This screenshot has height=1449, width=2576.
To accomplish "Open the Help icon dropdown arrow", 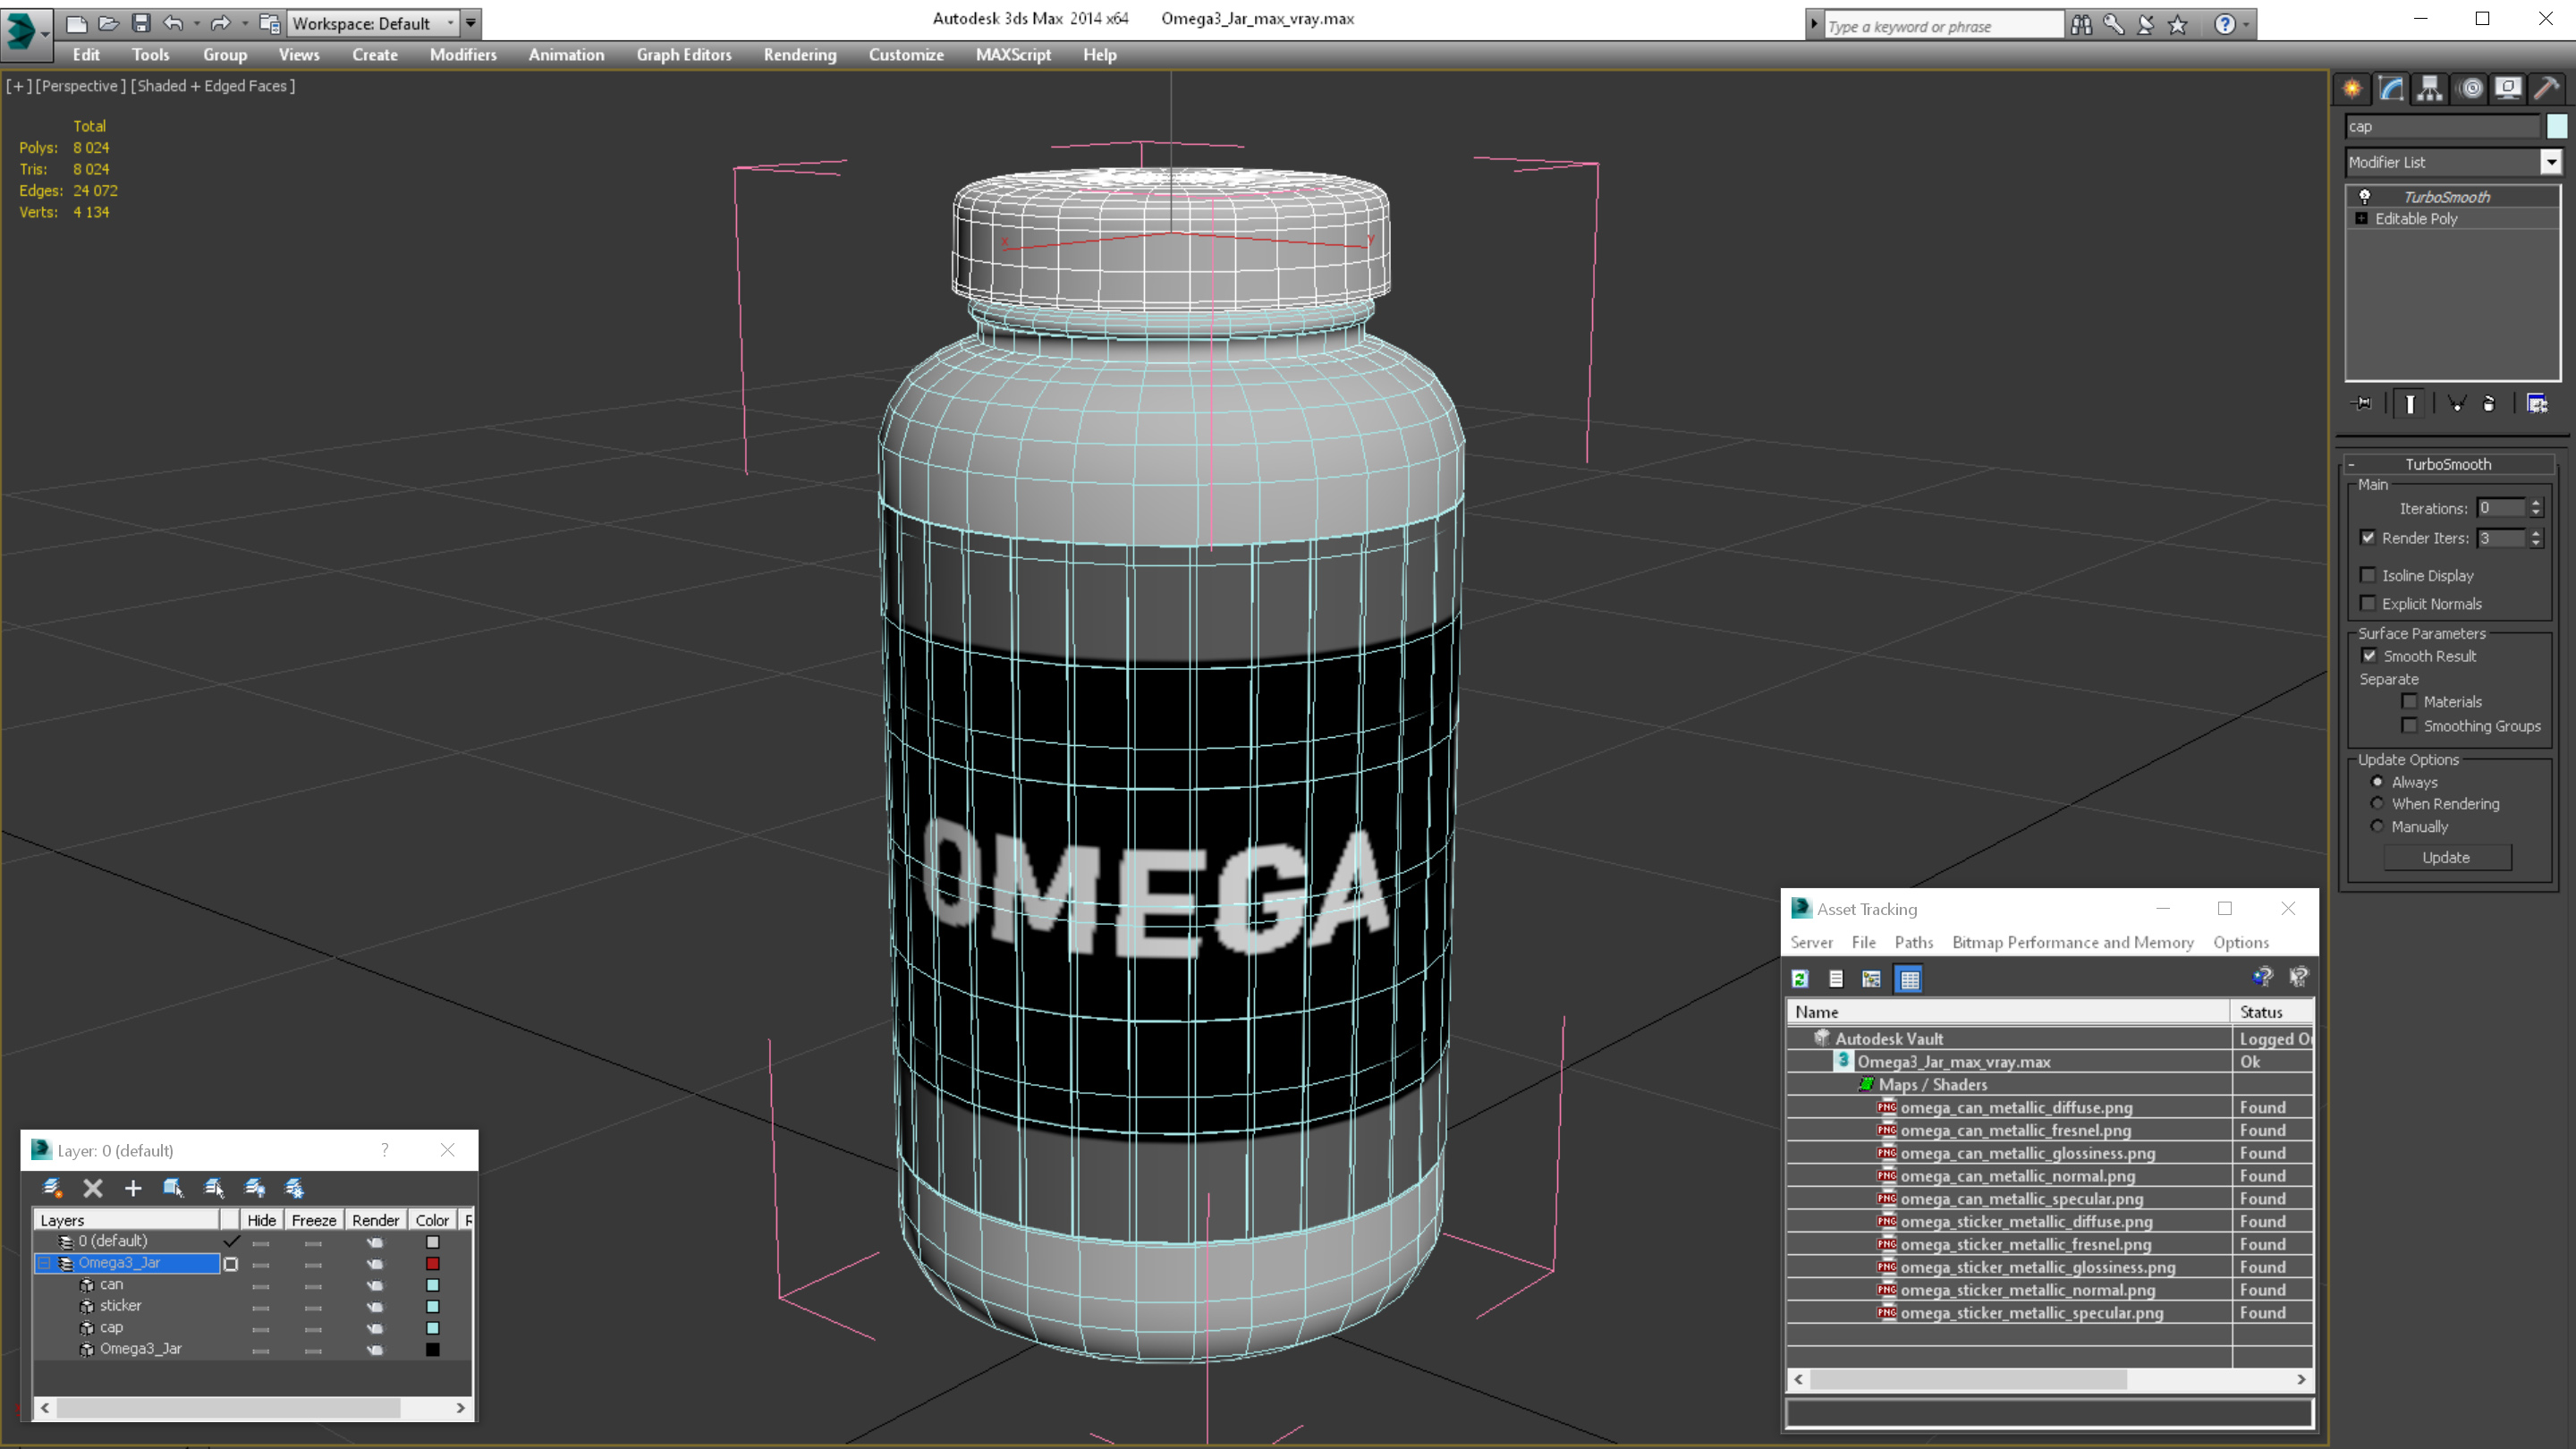I will [2246, 25].
